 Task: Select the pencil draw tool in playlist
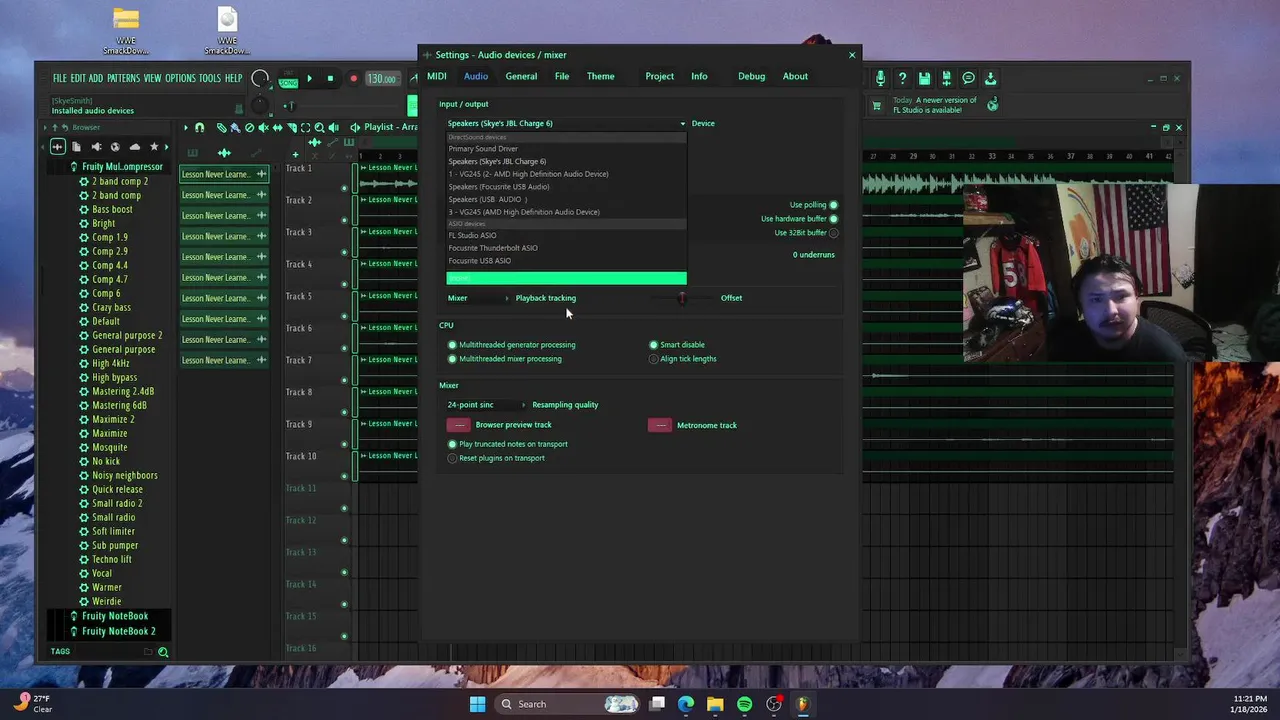coord(221,127)
